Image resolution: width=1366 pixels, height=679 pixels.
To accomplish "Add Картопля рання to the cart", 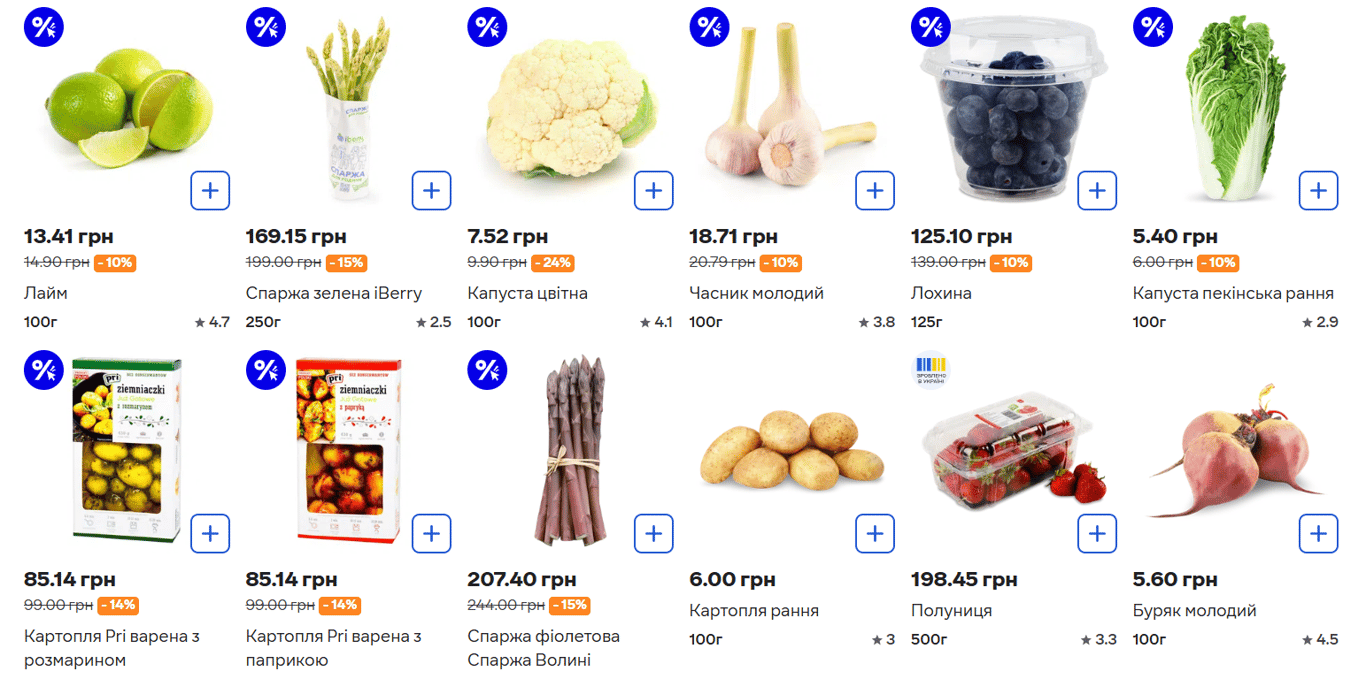I will [x=876, y=533].
